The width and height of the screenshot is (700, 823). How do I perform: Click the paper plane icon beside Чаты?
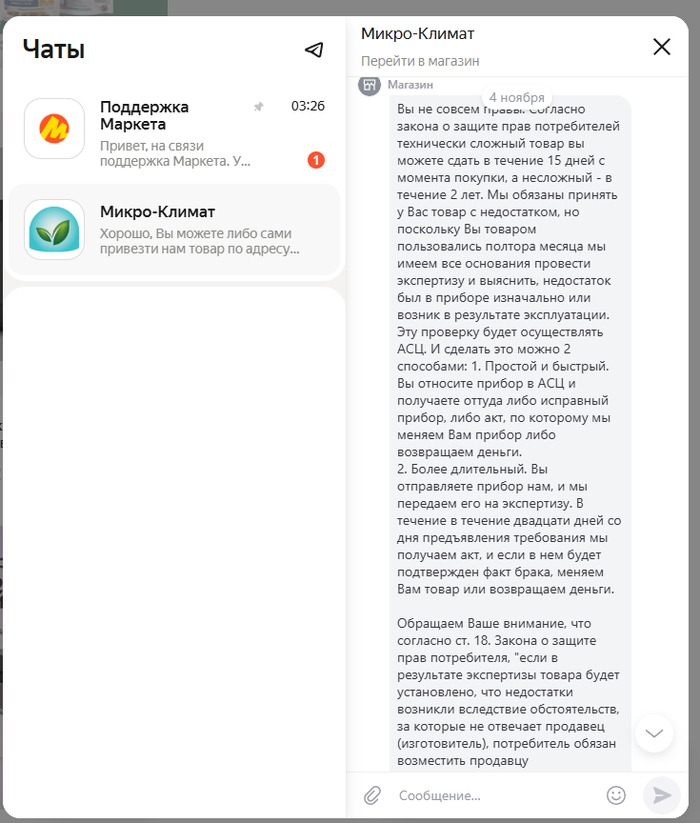click(x=314, y=50)
